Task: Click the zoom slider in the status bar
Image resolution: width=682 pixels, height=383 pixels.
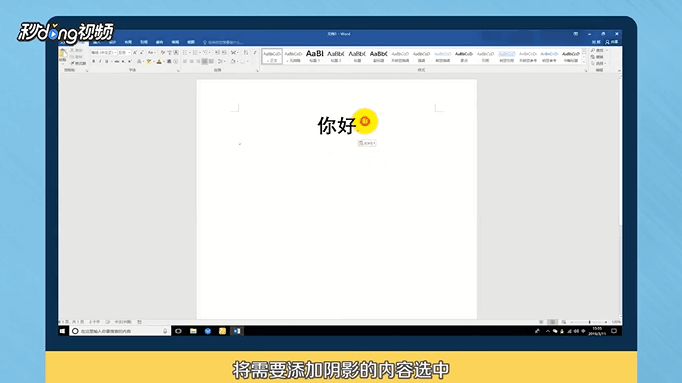Action: click(x=589, y=322)
